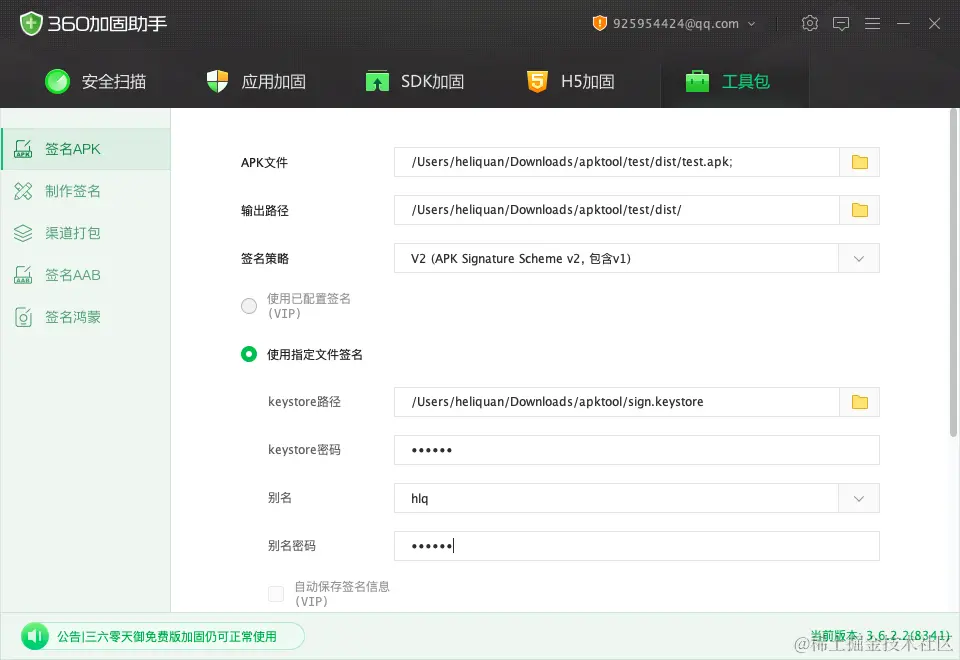960x660 pixels.
Task: Open 签名AAB in the sidebar
Action: [x=86, y=275]
